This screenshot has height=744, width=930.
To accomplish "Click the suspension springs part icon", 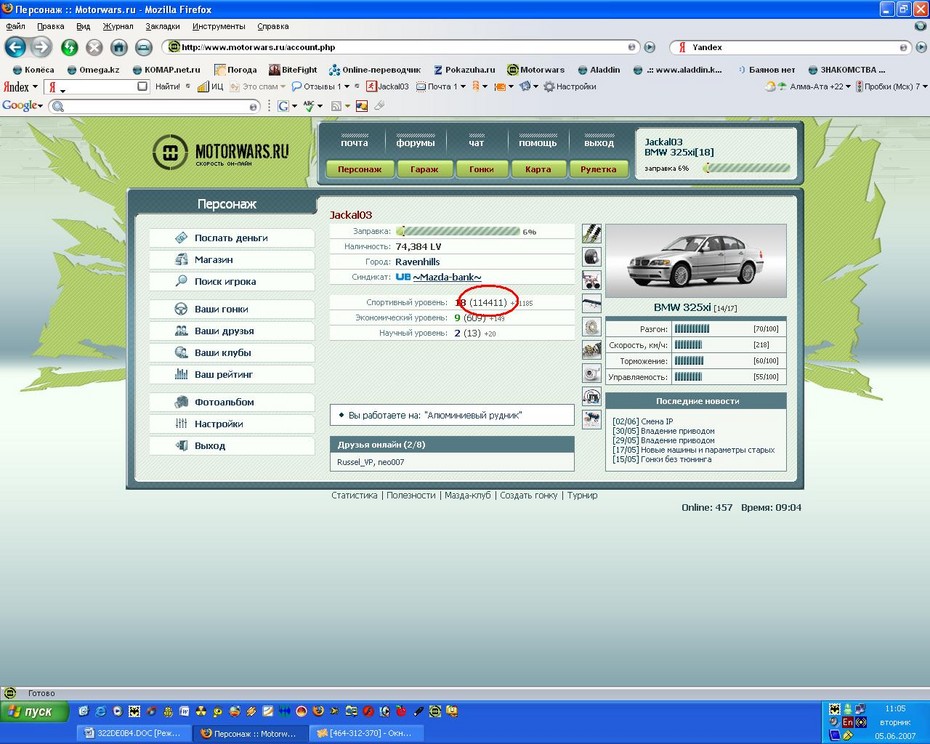I will (x=591, y=234).
